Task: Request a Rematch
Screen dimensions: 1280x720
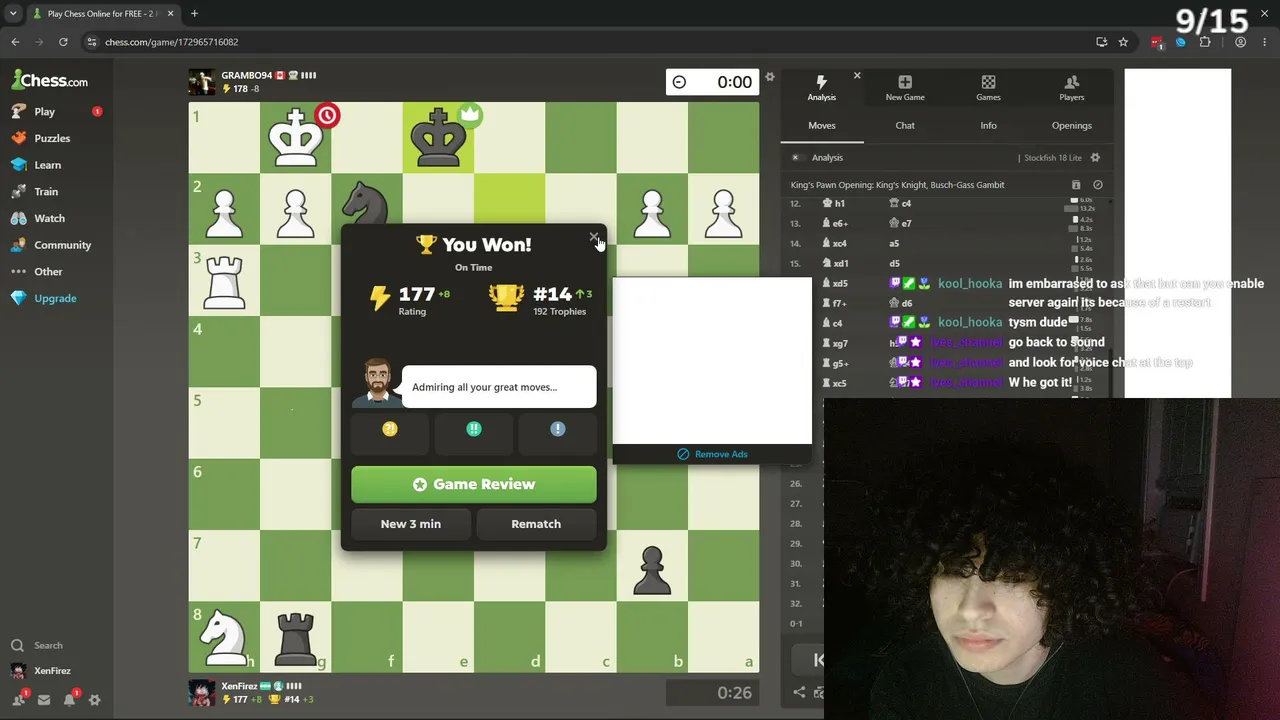Action: click(x=536, y=524)
